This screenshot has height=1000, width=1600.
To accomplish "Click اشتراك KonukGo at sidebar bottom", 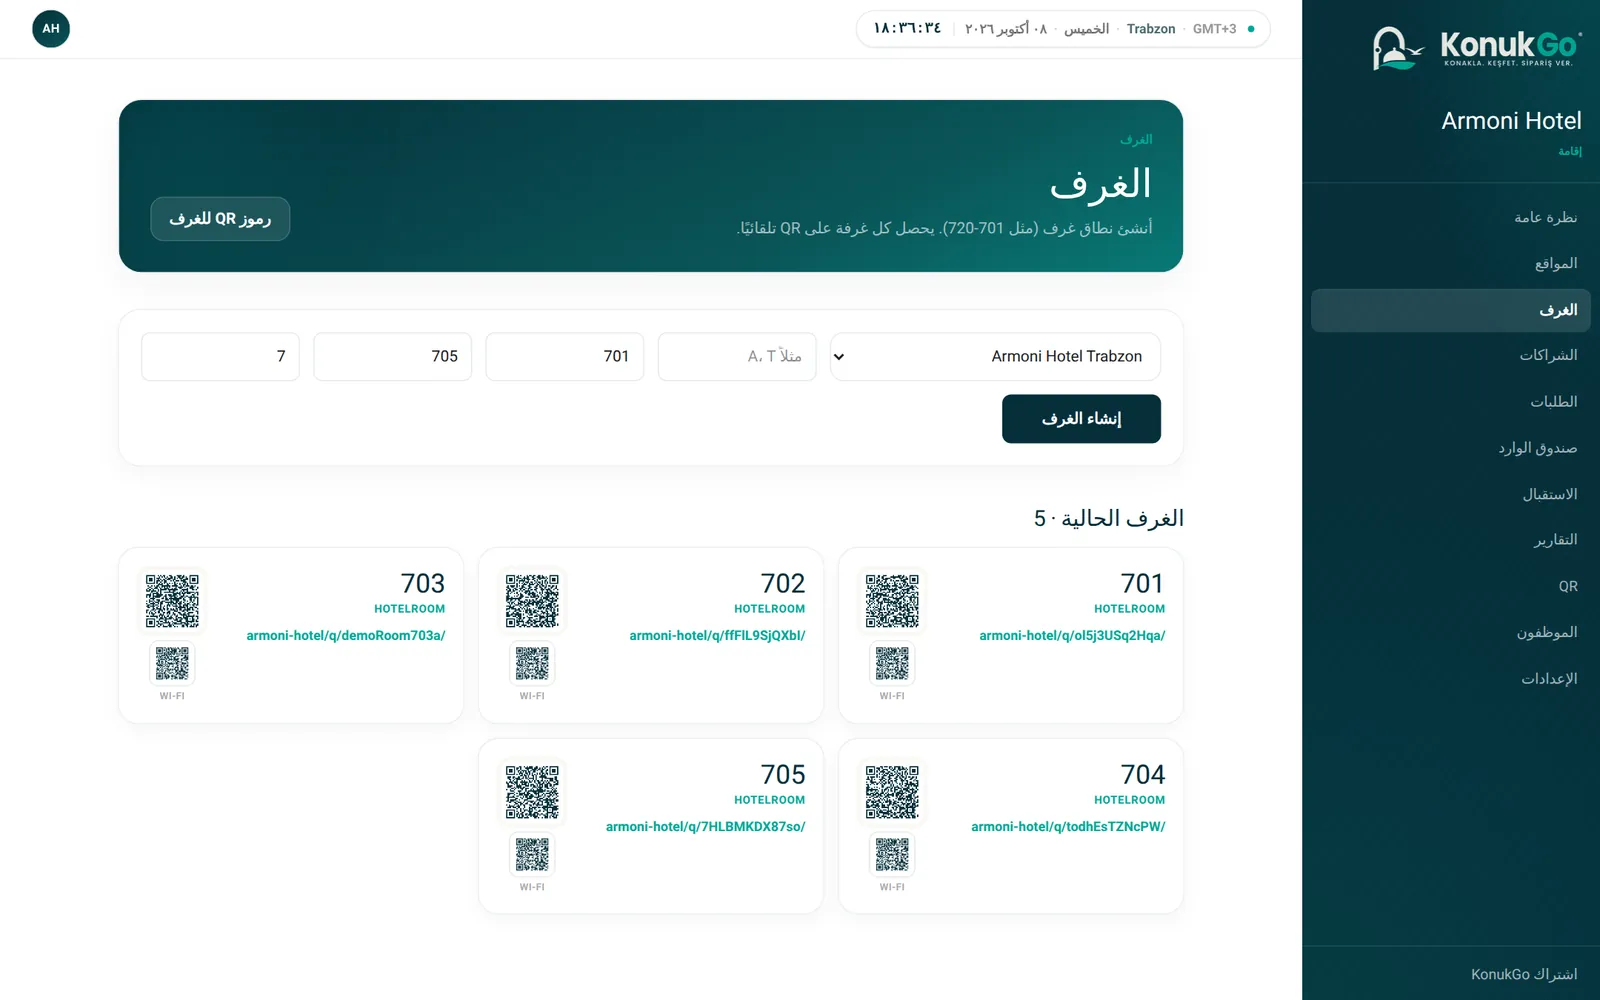I will (x=1524, y=974).
